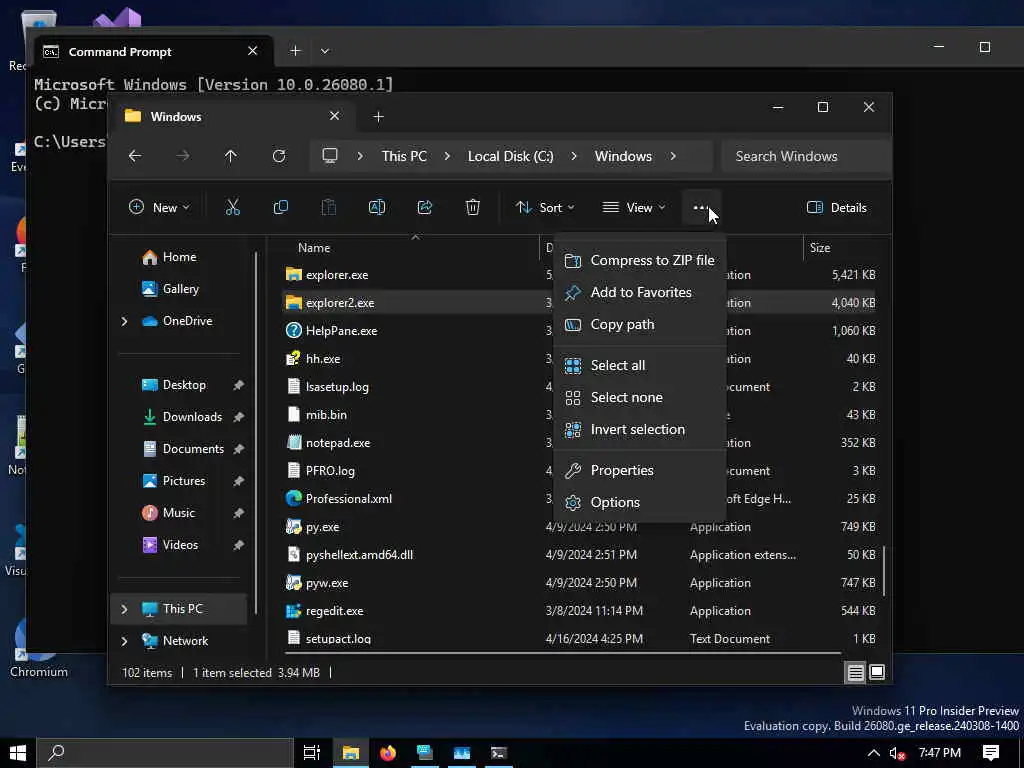
Task: Click the file list vertical scrollbar
Action: [884, 571]
